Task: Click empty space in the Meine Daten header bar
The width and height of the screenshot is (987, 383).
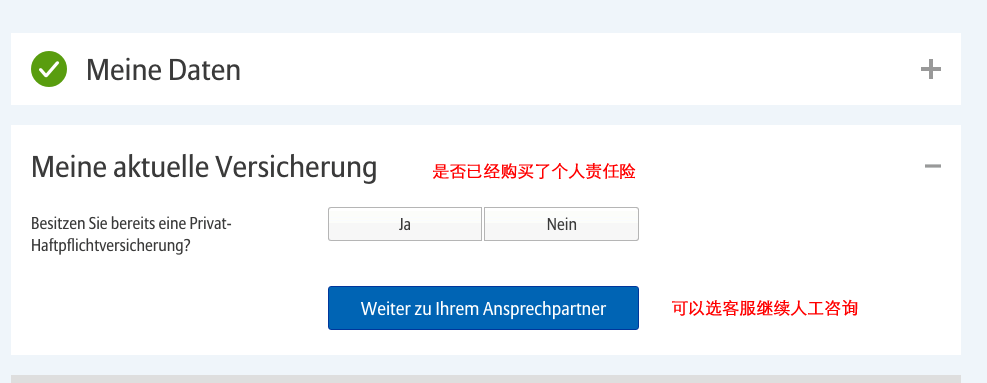Action: [567, 69]
